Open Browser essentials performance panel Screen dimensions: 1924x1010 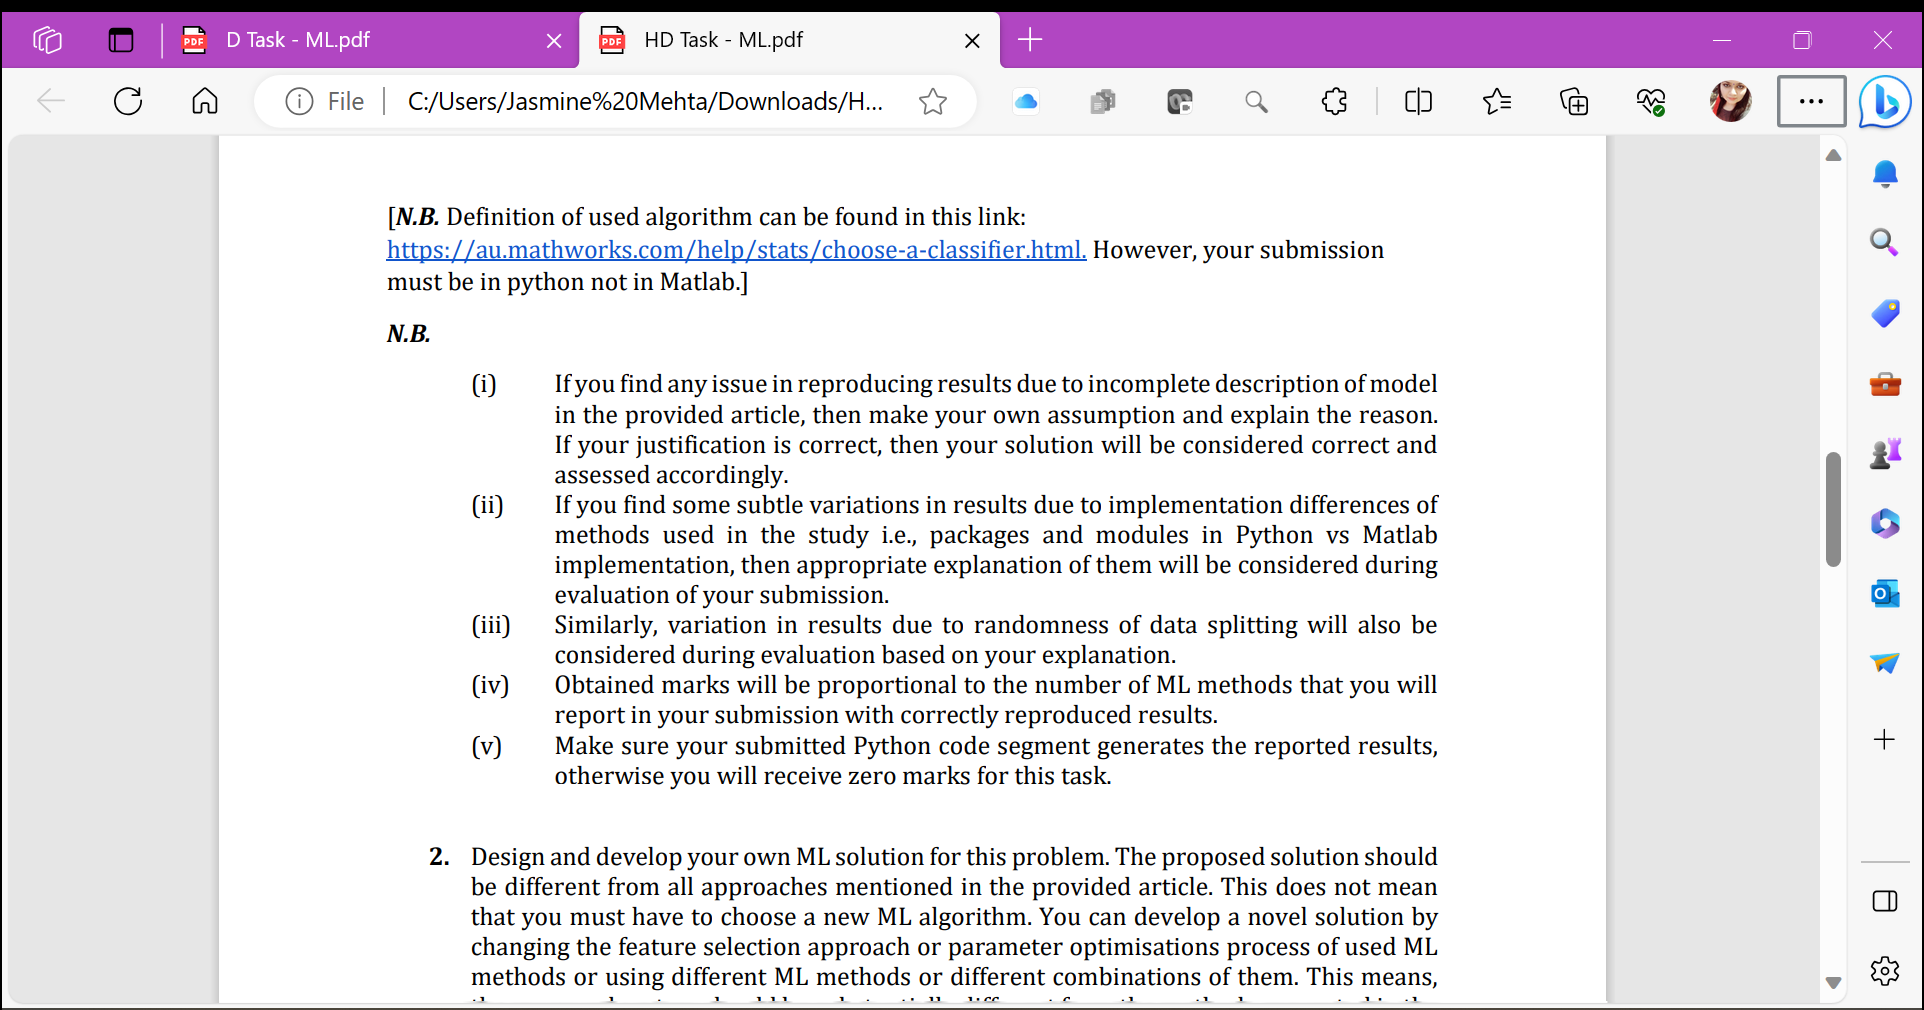pos(1651,101)
